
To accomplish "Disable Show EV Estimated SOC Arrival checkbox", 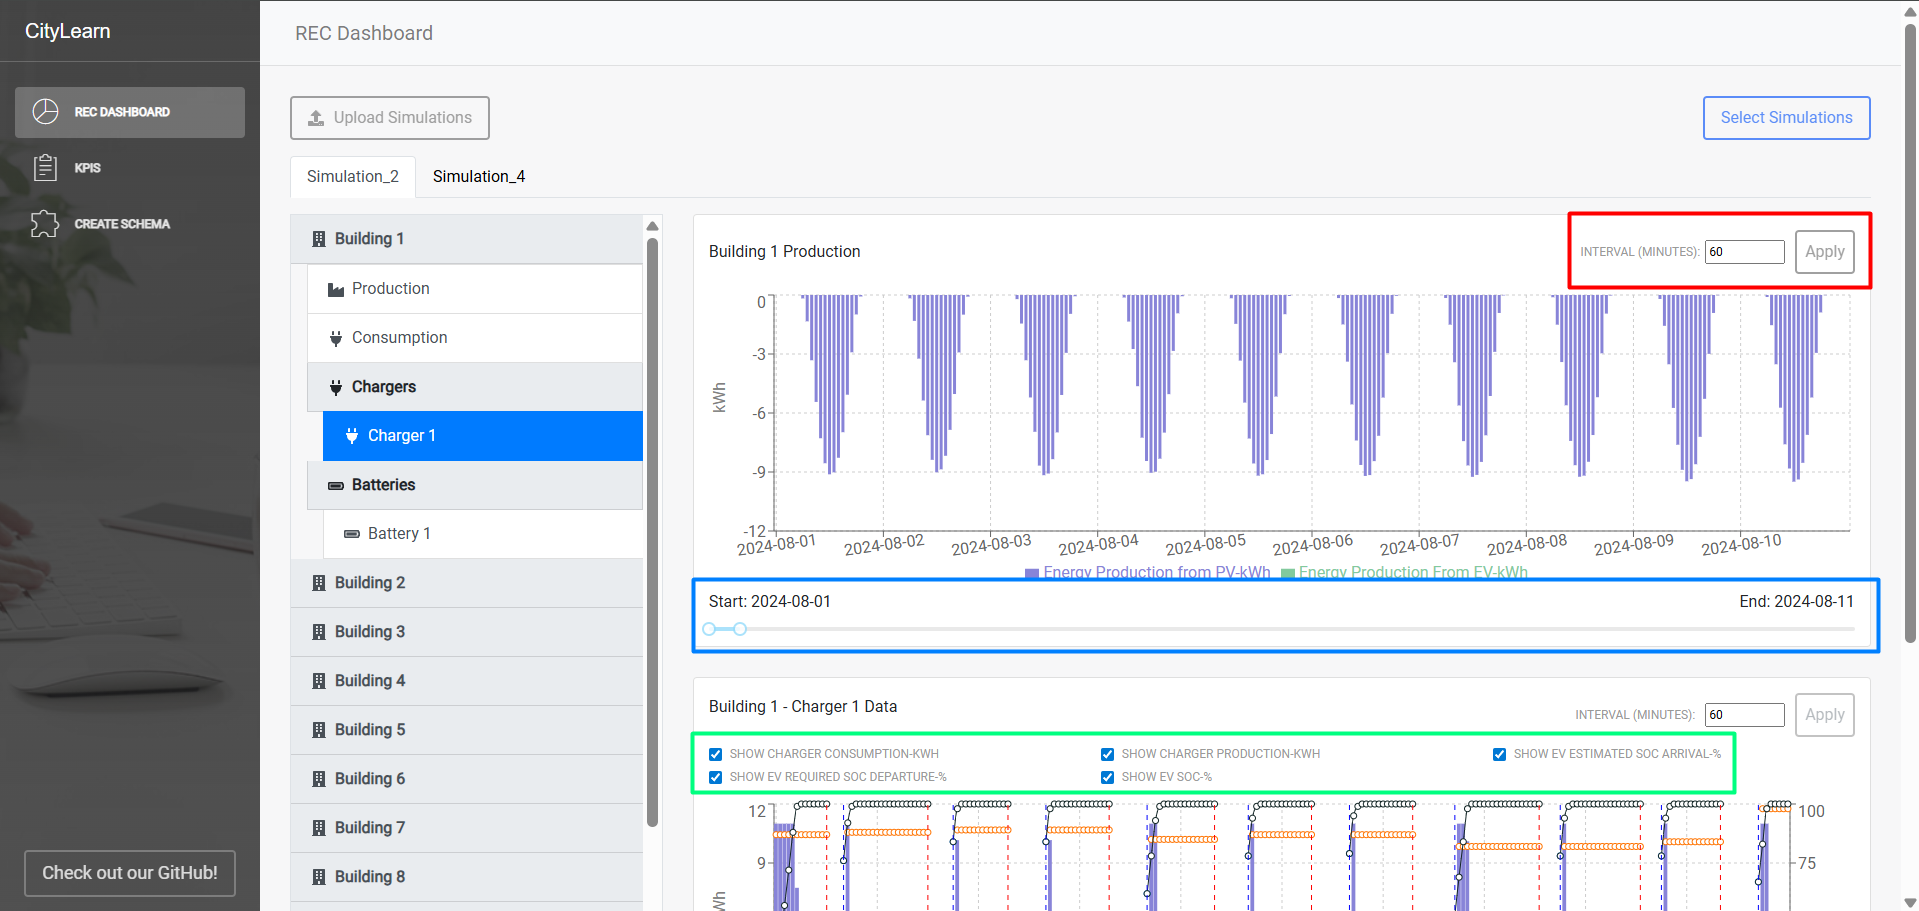I will click(x=1500, y=754).
